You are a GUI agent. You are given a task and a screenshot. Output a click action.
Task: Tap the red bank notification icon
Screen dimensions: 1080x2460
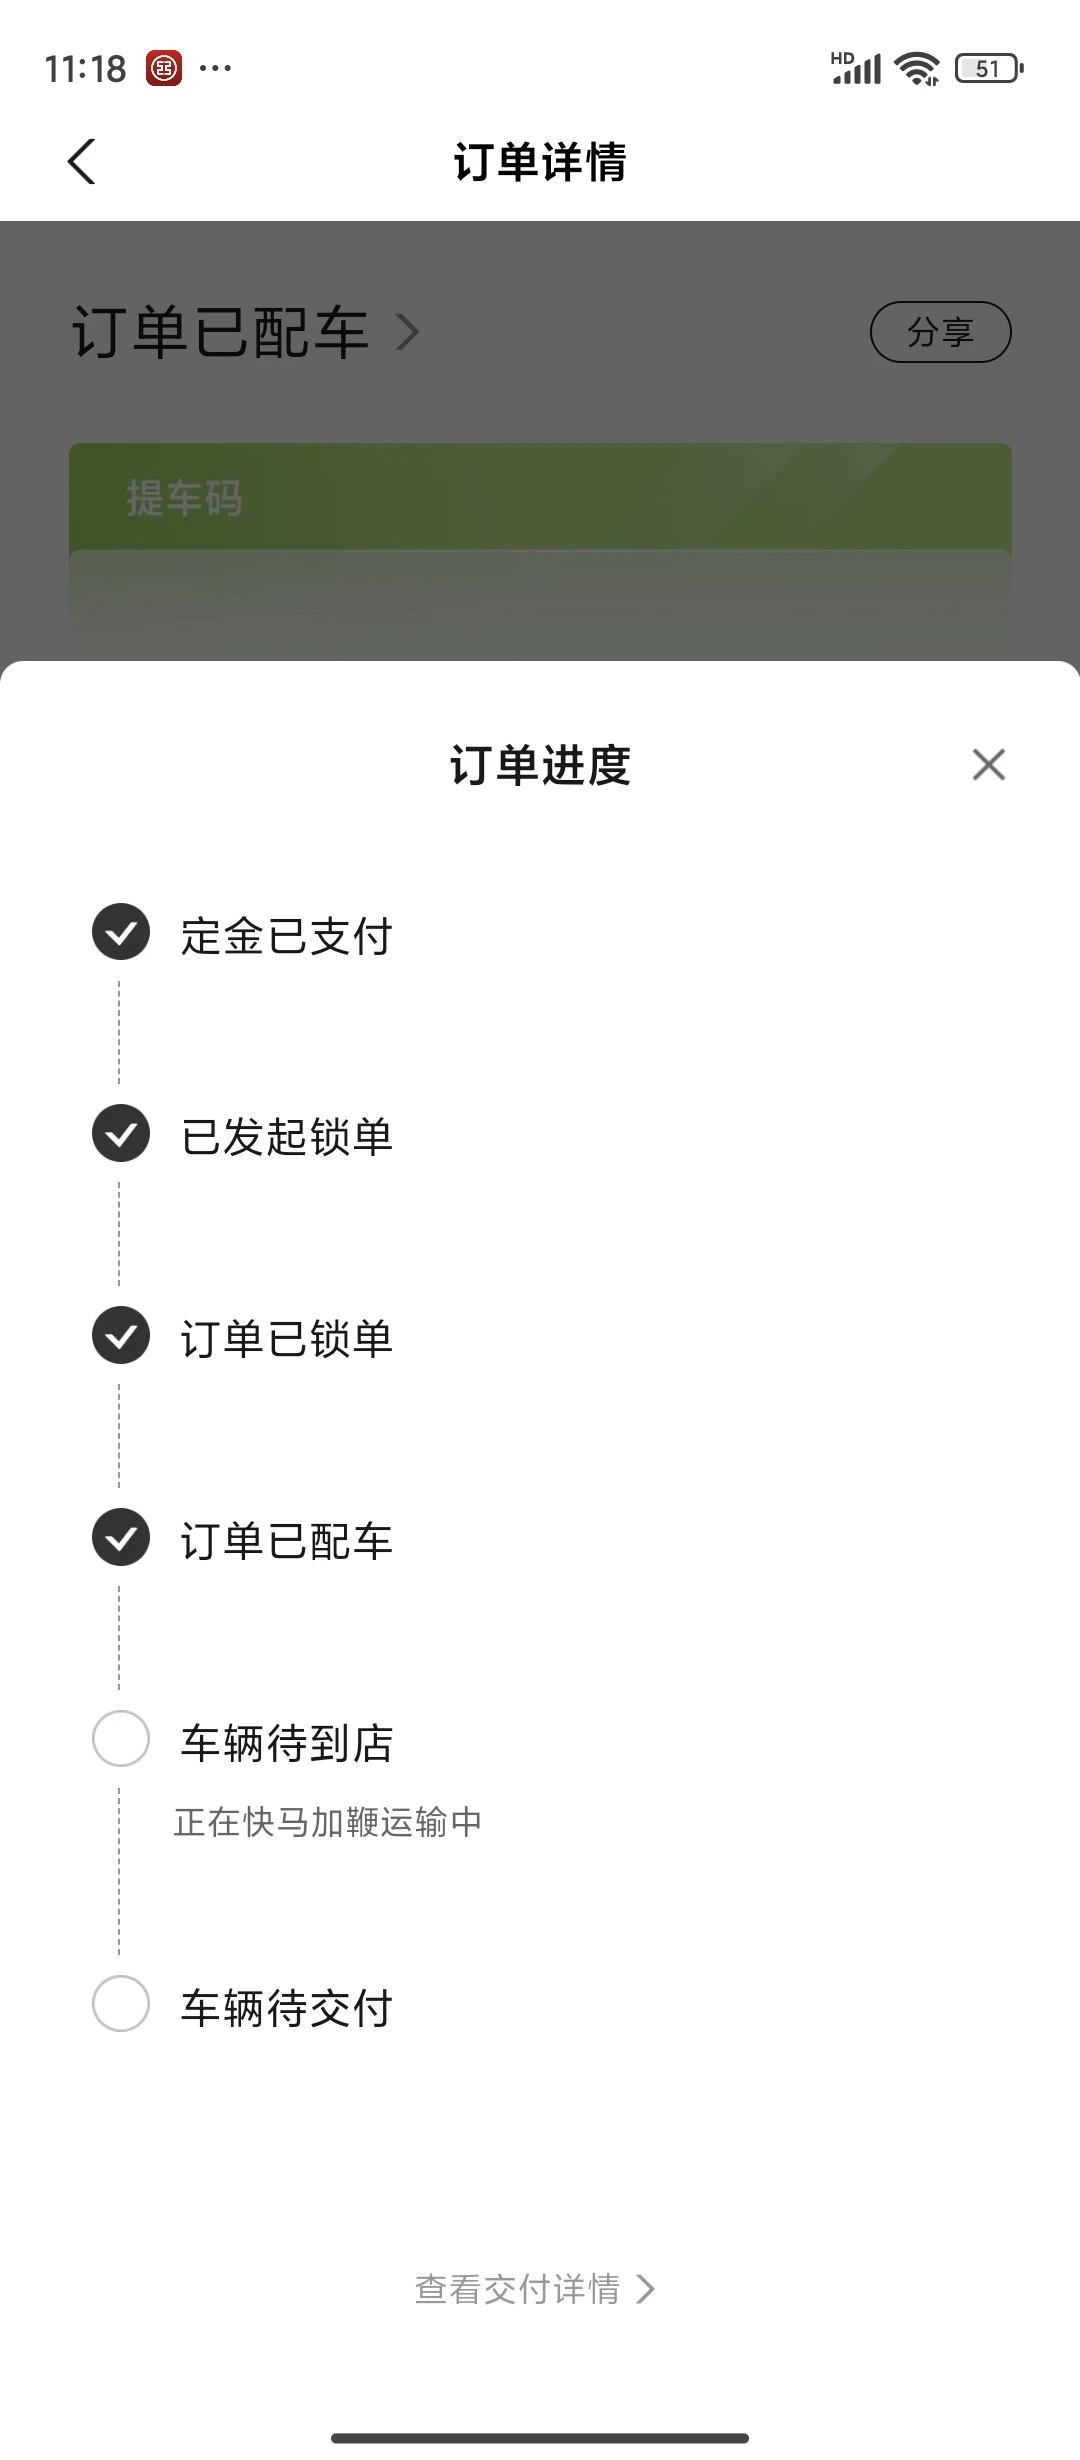[x=164, y=68]
